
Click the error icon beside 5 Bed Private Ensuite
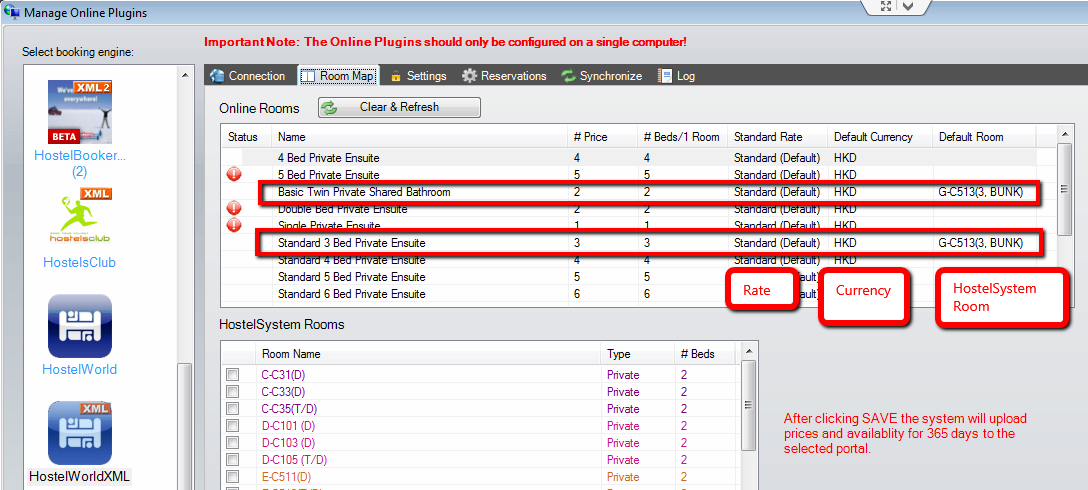tap(235, 174)
